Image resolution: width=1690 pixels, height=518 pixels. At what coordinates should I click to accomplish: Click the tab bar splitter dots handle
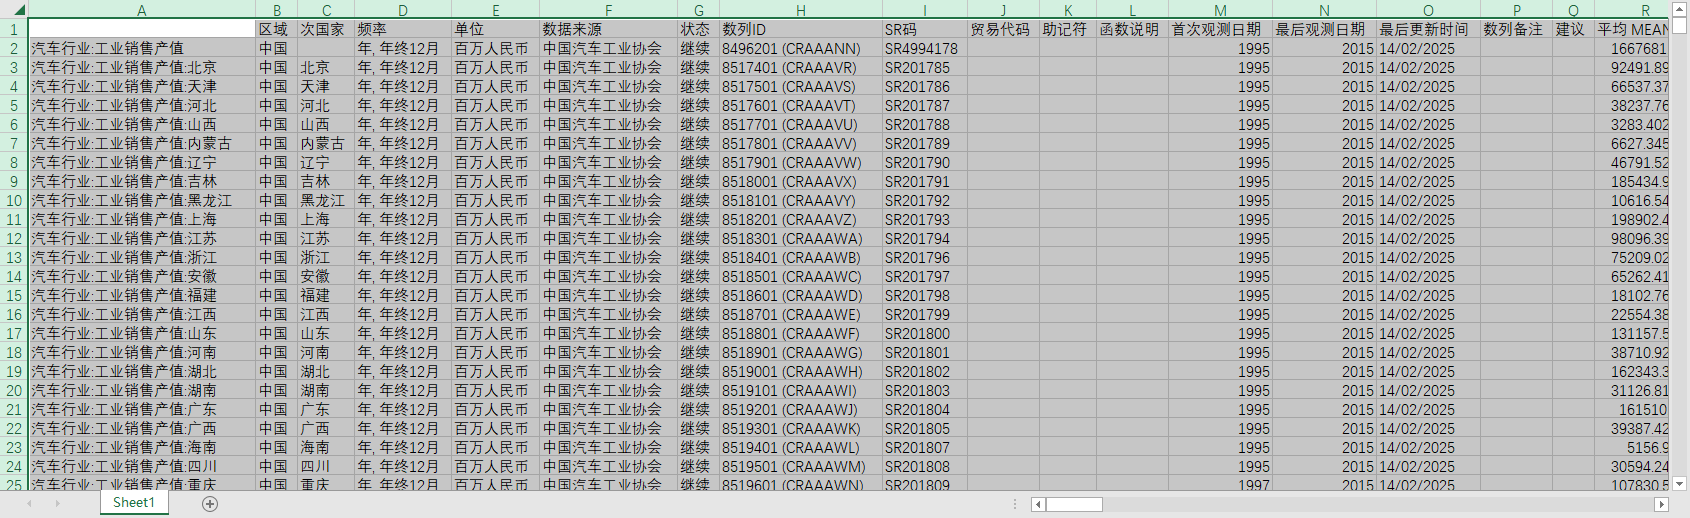tap(1015, 504)
